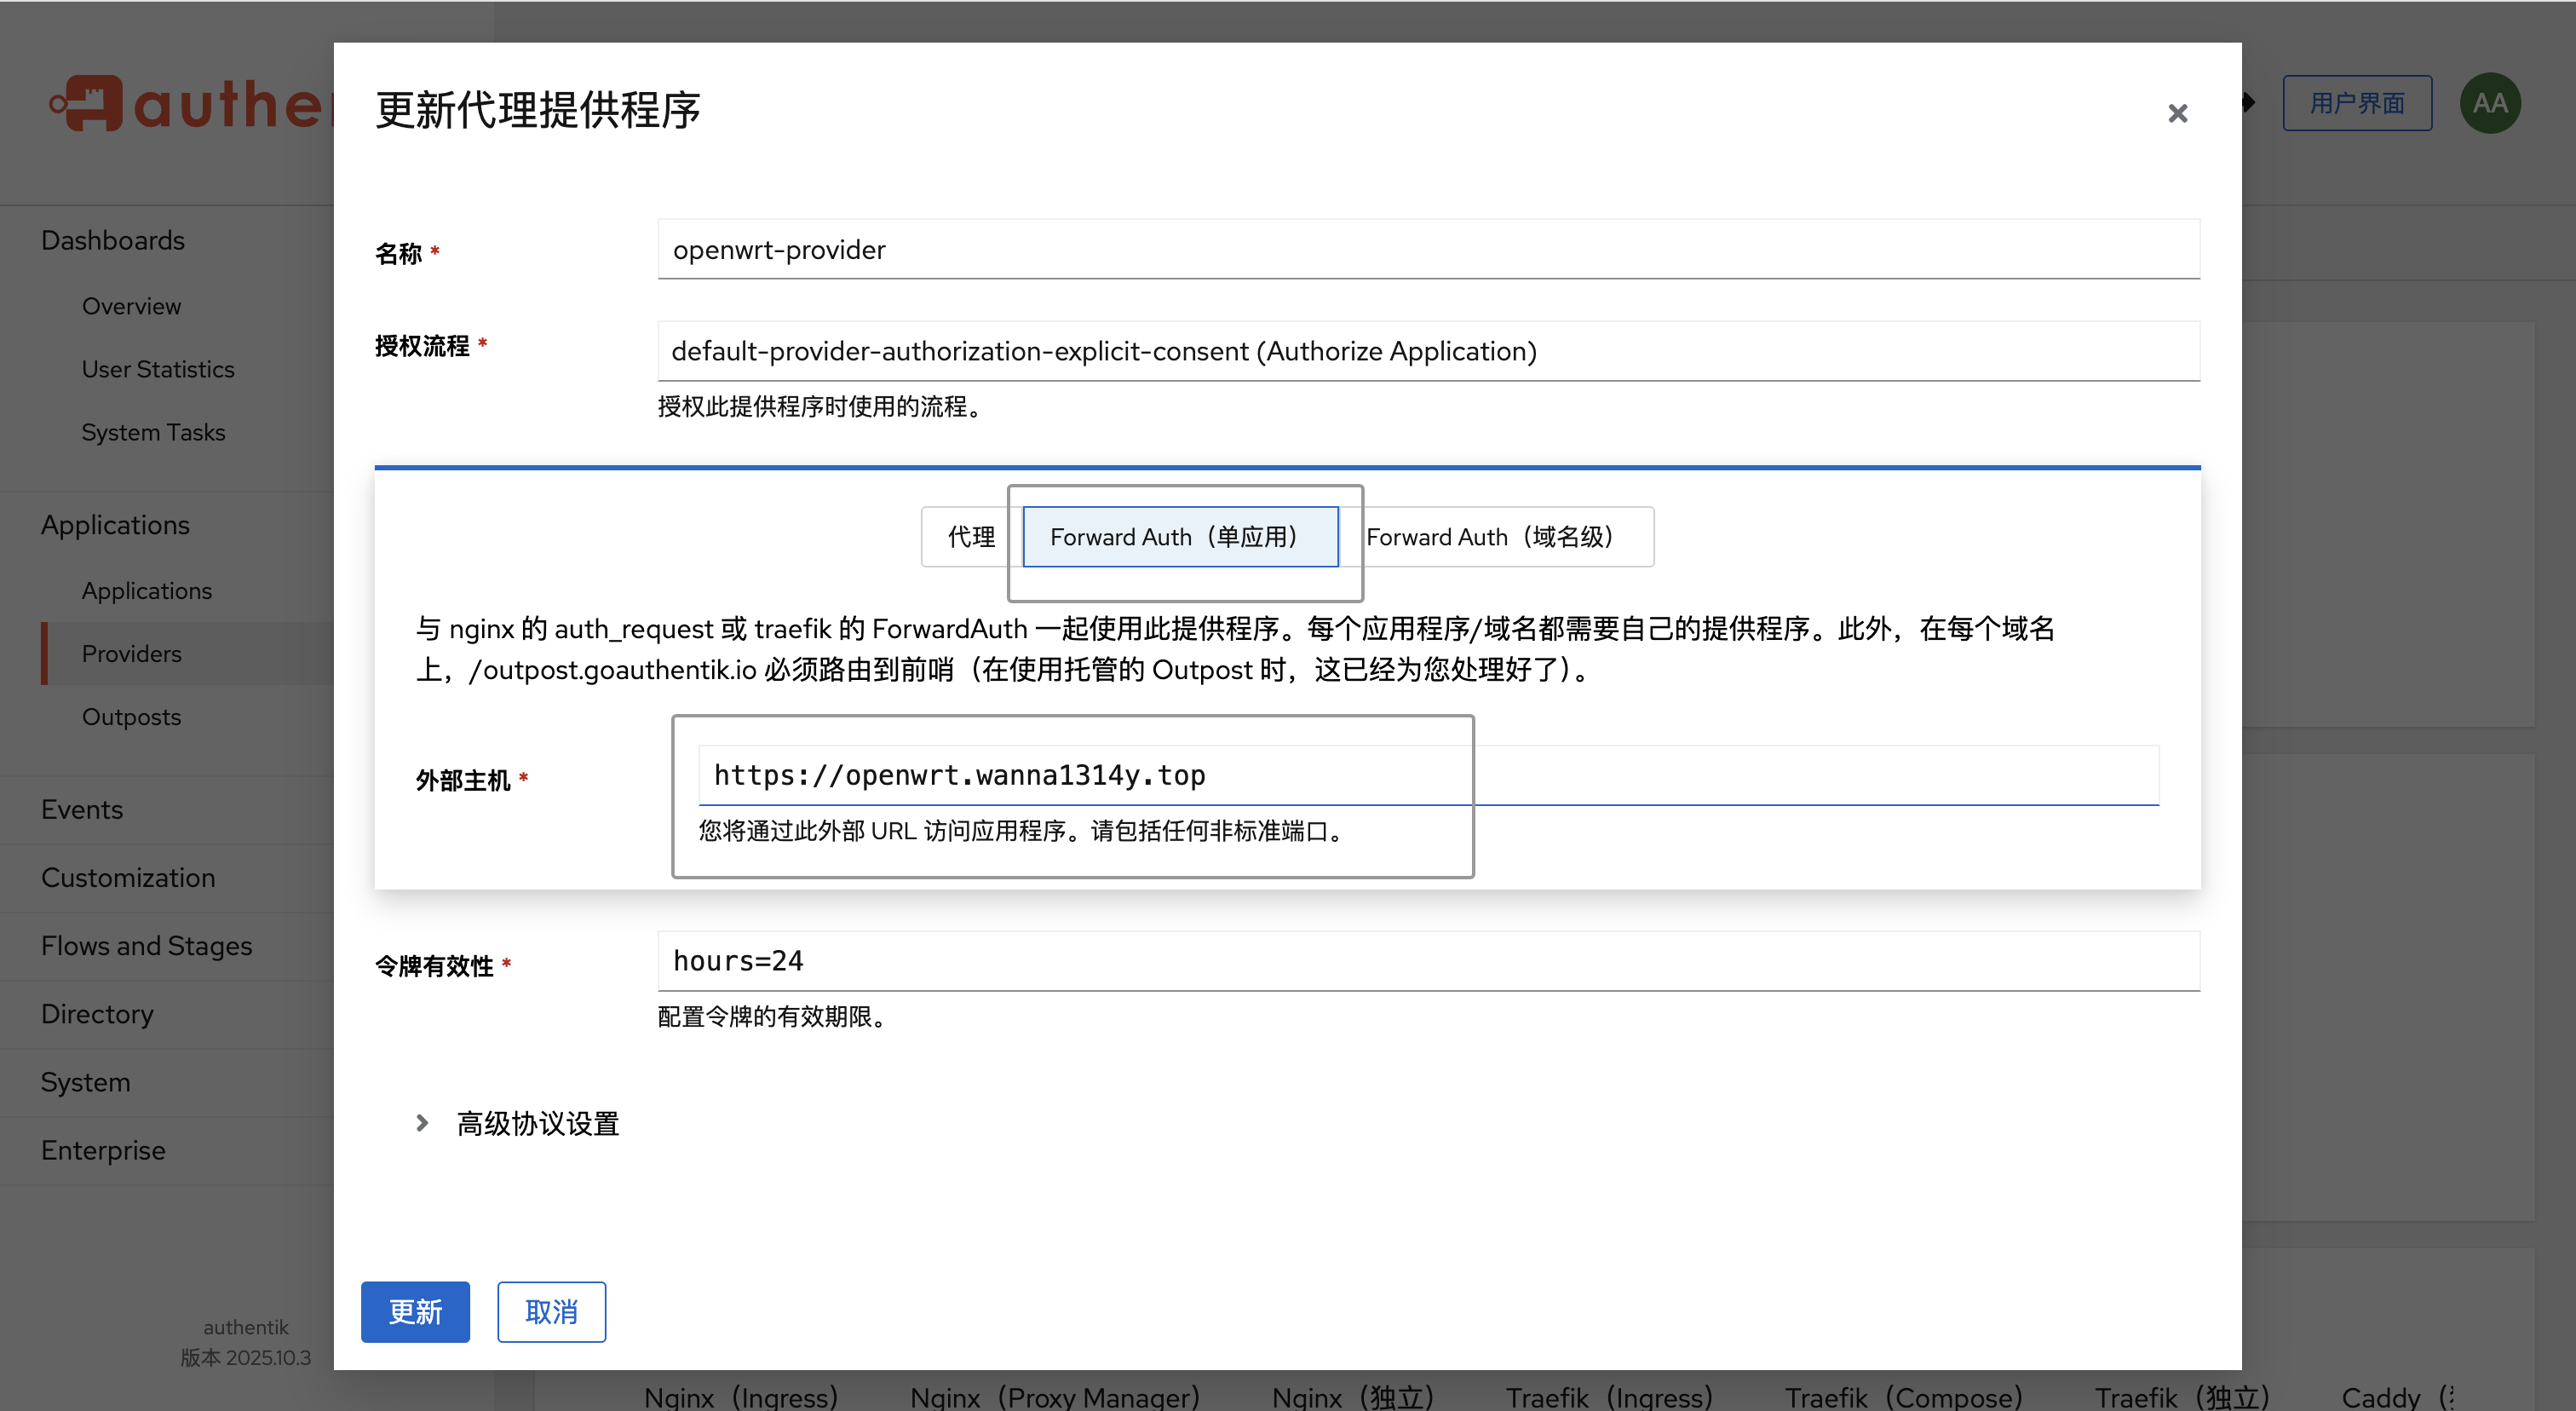Expand the Flows and Stages section
This screenshot has width=2576, height=1411.
[146, 946]
